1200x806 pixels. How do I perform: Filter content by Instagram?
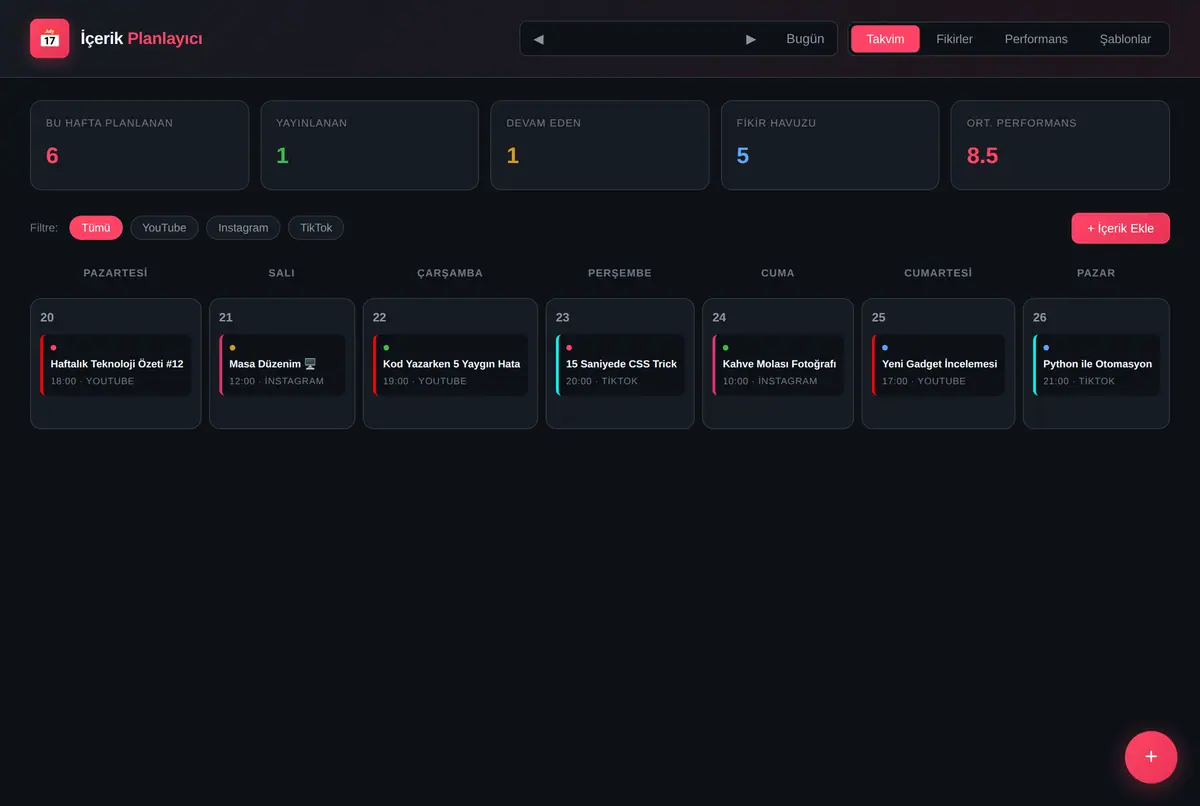(x=243, y=228)
